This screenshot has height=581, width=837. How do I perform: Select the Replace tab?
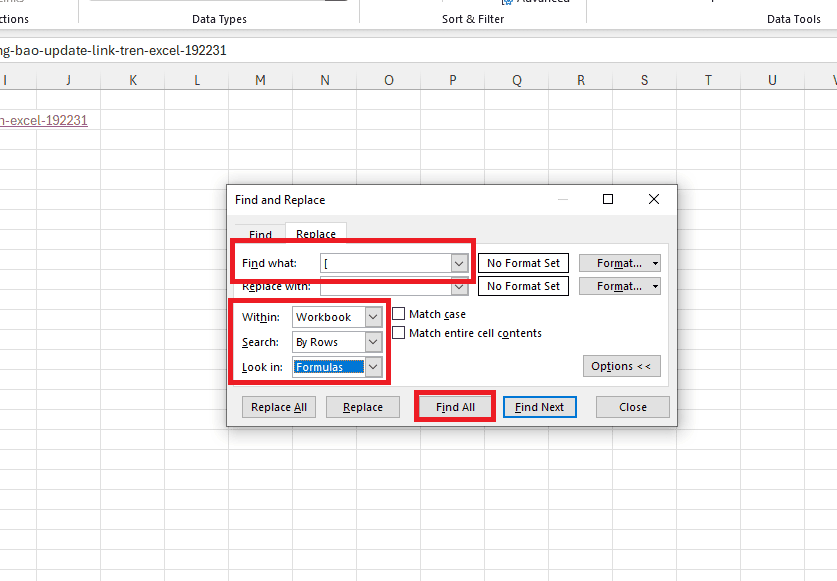pyautogui.click(x=316, y=233)
